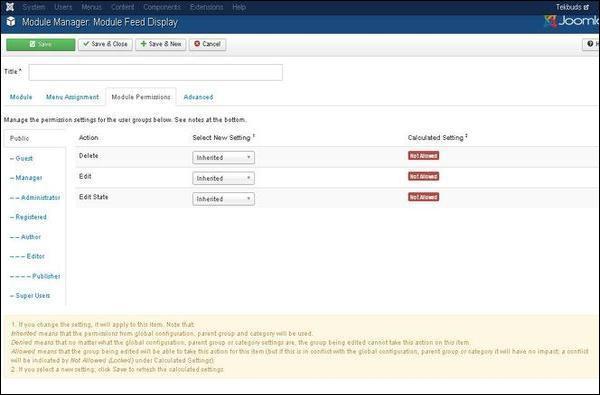The image size is (600, 395).
Task: Switch to the Menu Assignment tab
Action: [x=72, y=97]
